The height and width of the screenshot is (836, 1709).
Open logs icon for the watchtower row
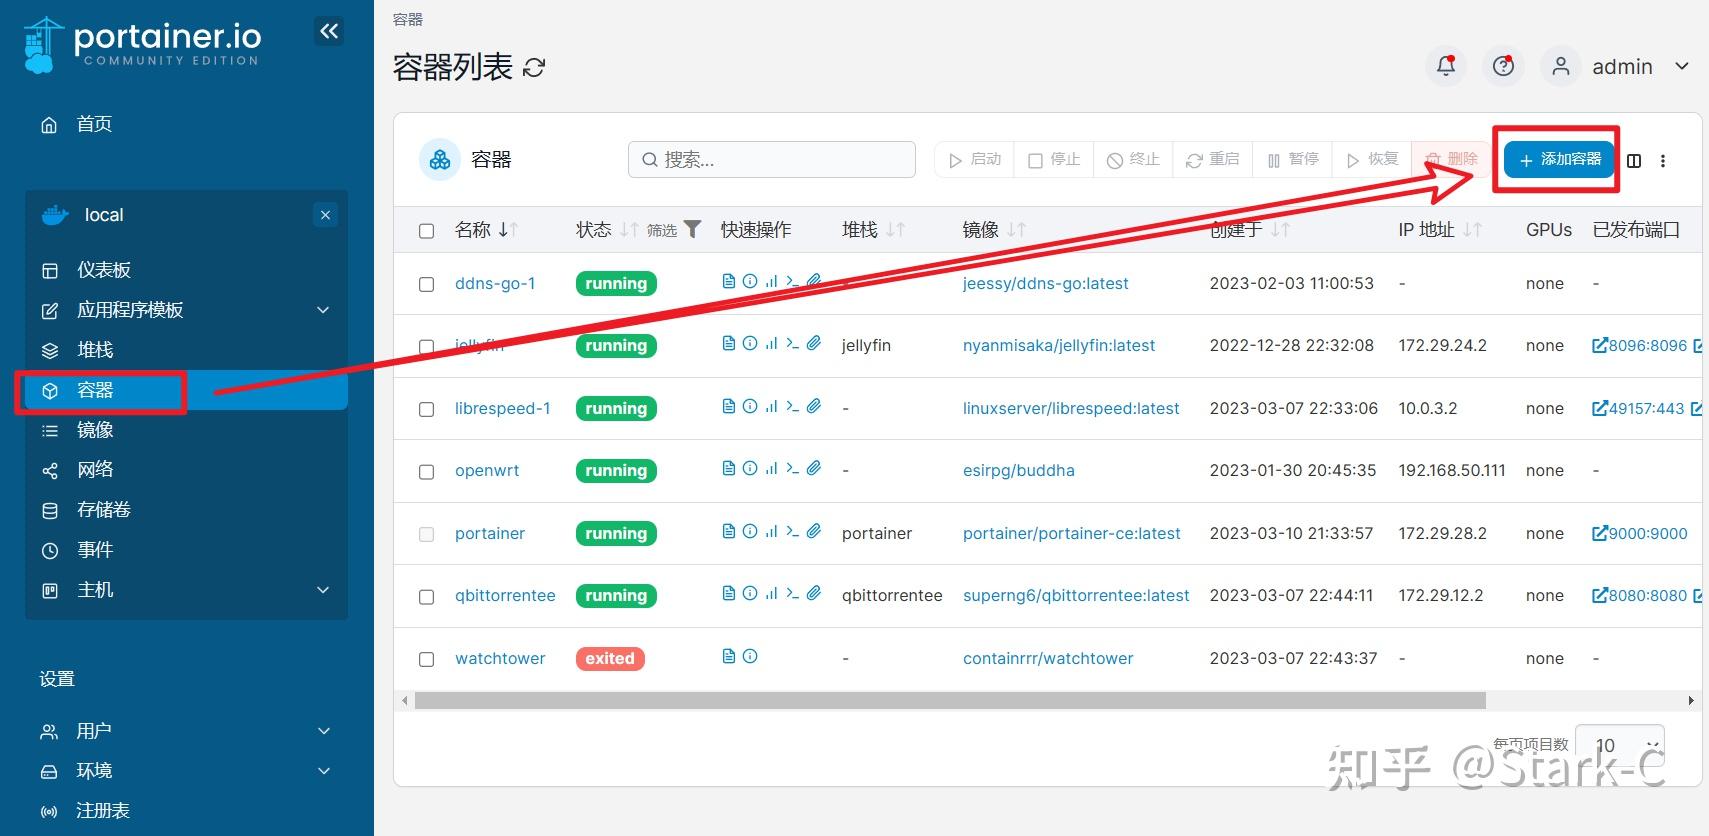pyautogui.click(x=728, y=656)
